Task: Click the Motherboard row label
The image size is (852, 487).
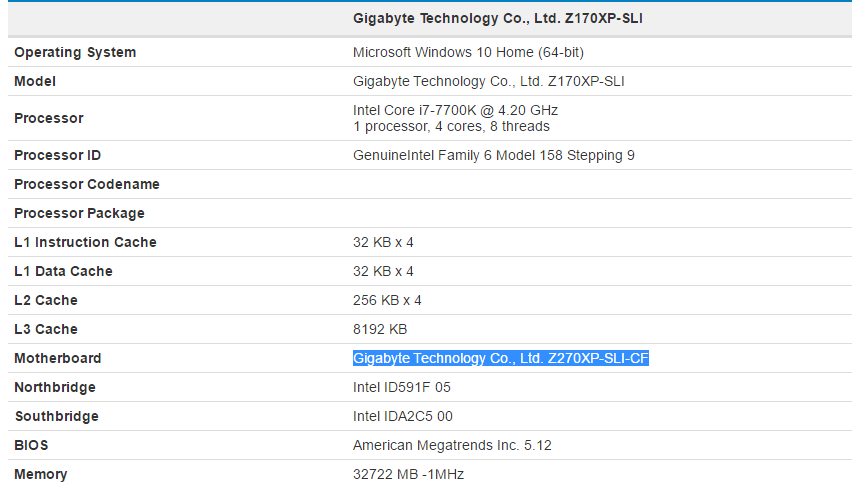Action: click(58, 358)
